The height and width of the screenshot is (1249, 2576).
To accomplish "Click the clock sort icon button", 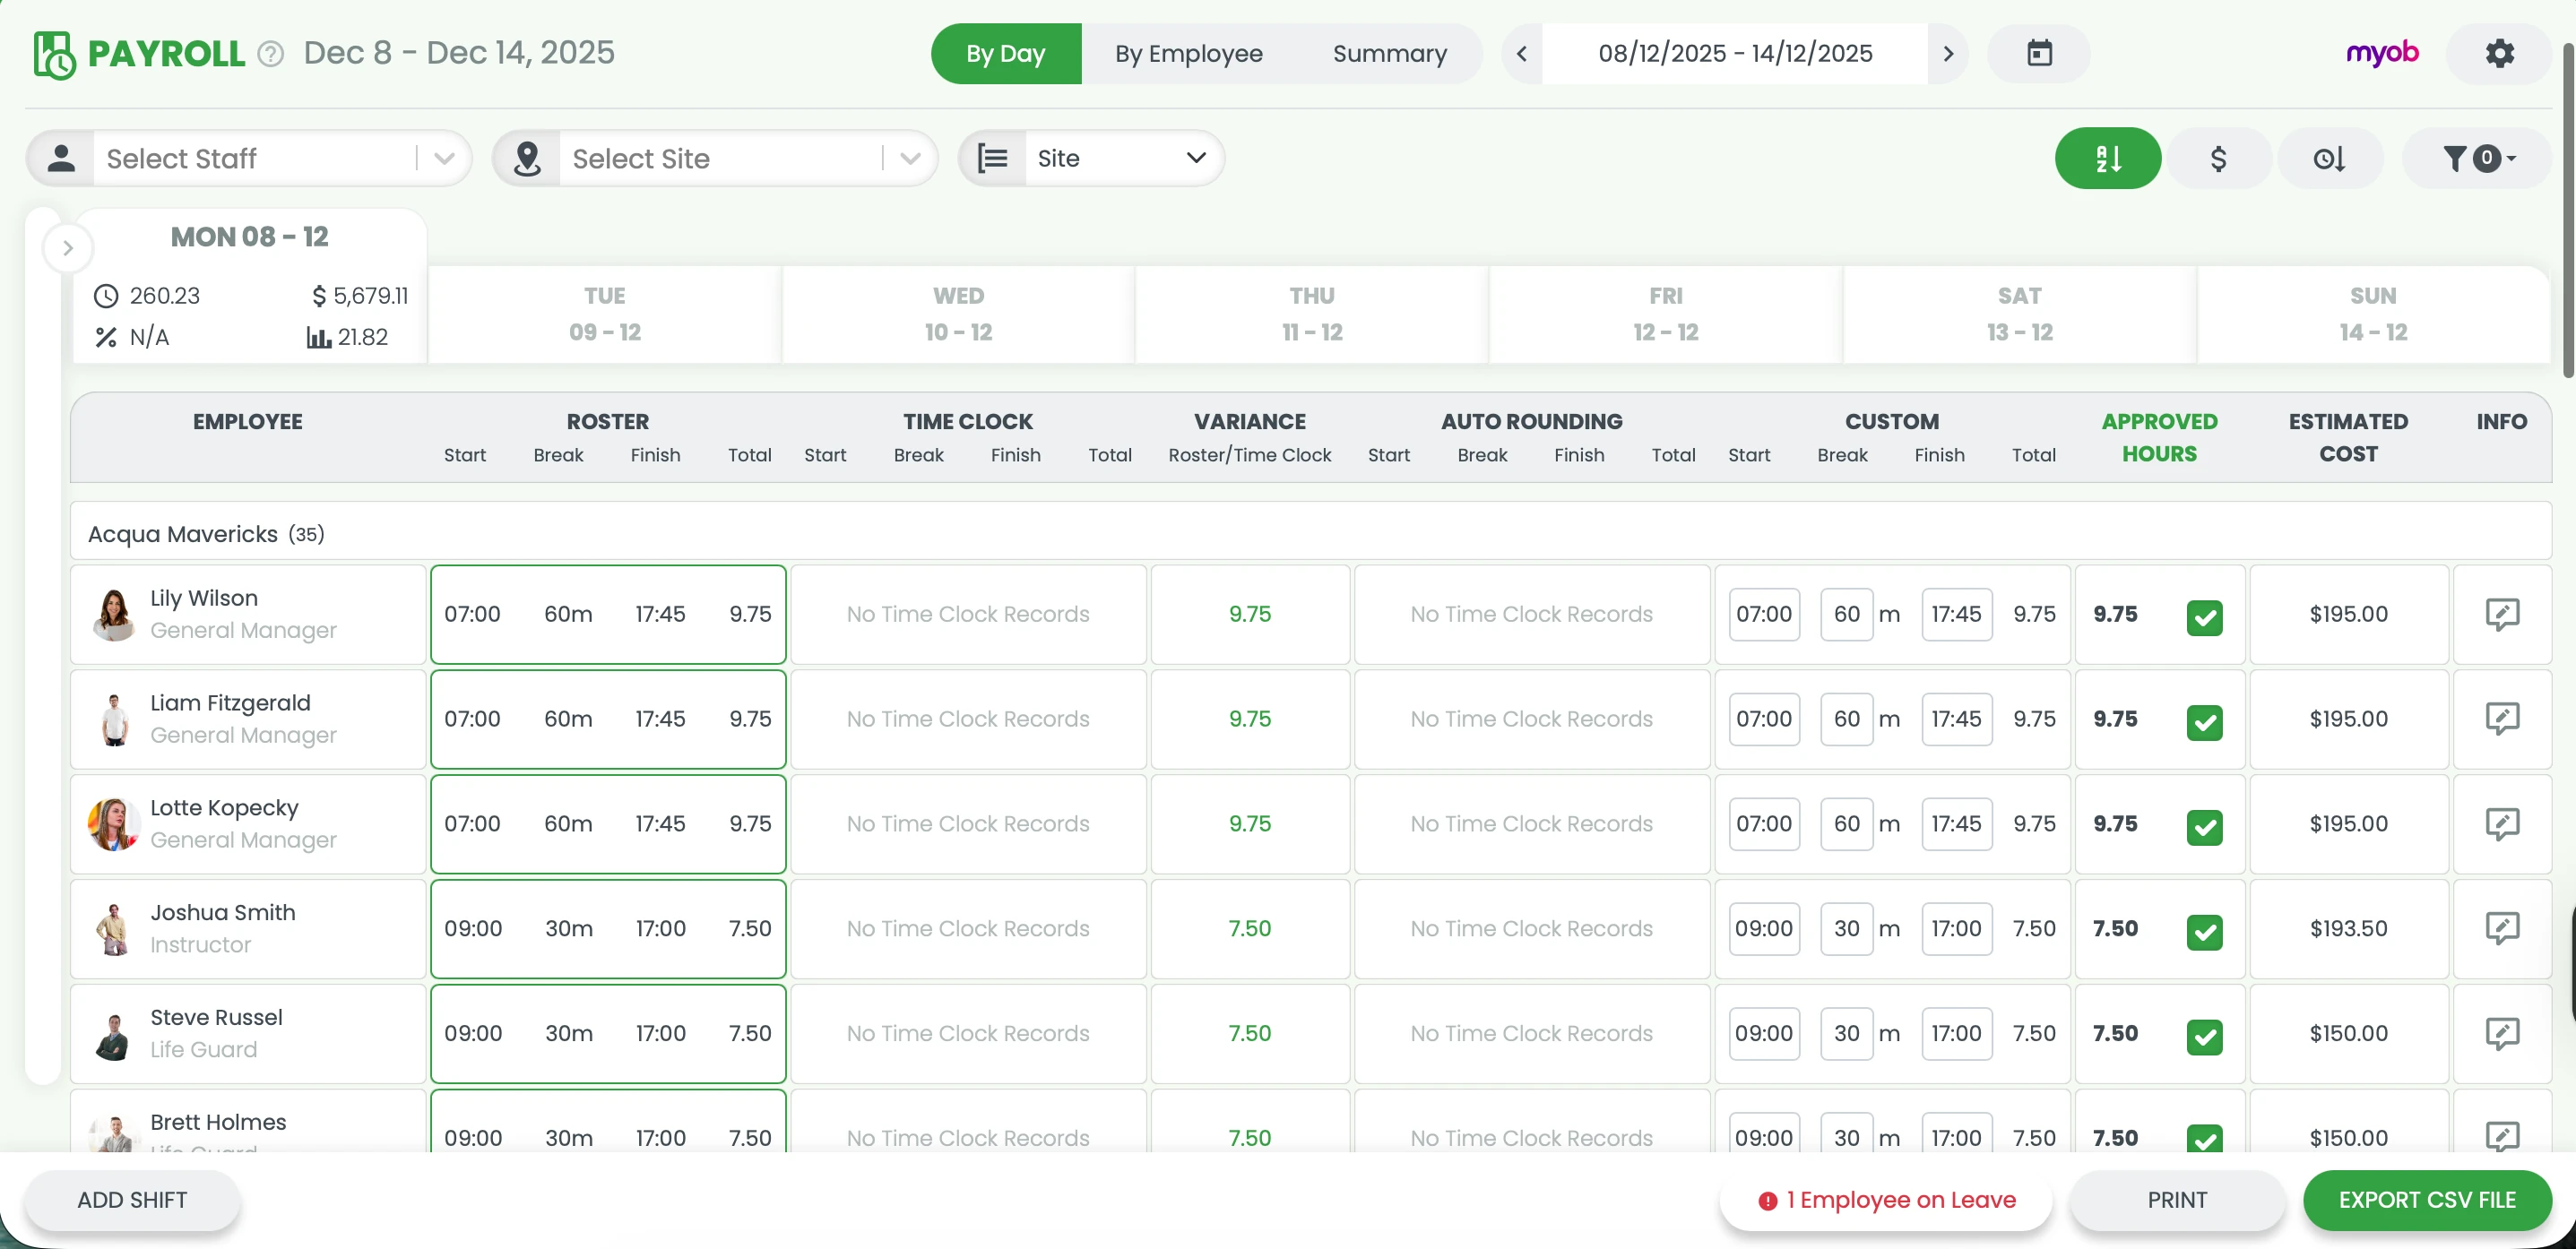I will (2329, 158).
